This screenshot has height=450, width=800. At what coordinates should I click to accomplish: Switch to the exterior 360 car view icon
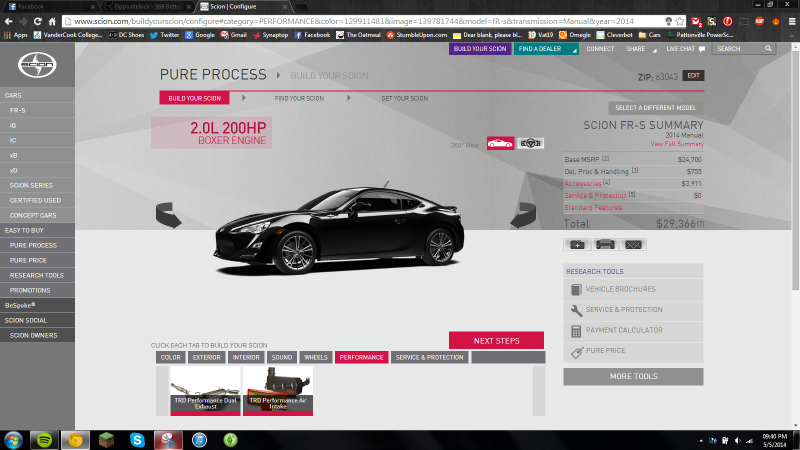tap(500, 143)
